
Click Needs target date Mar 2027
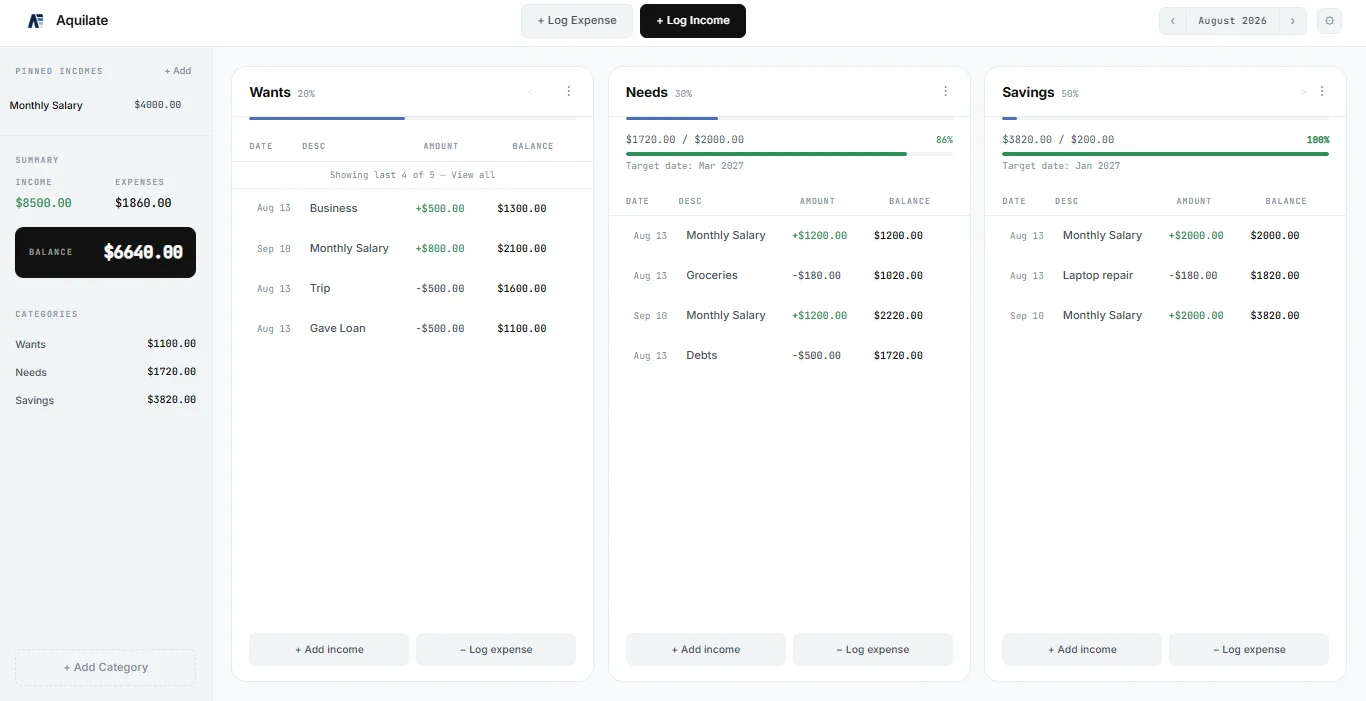pyautogui.click(x=685, y=166)
